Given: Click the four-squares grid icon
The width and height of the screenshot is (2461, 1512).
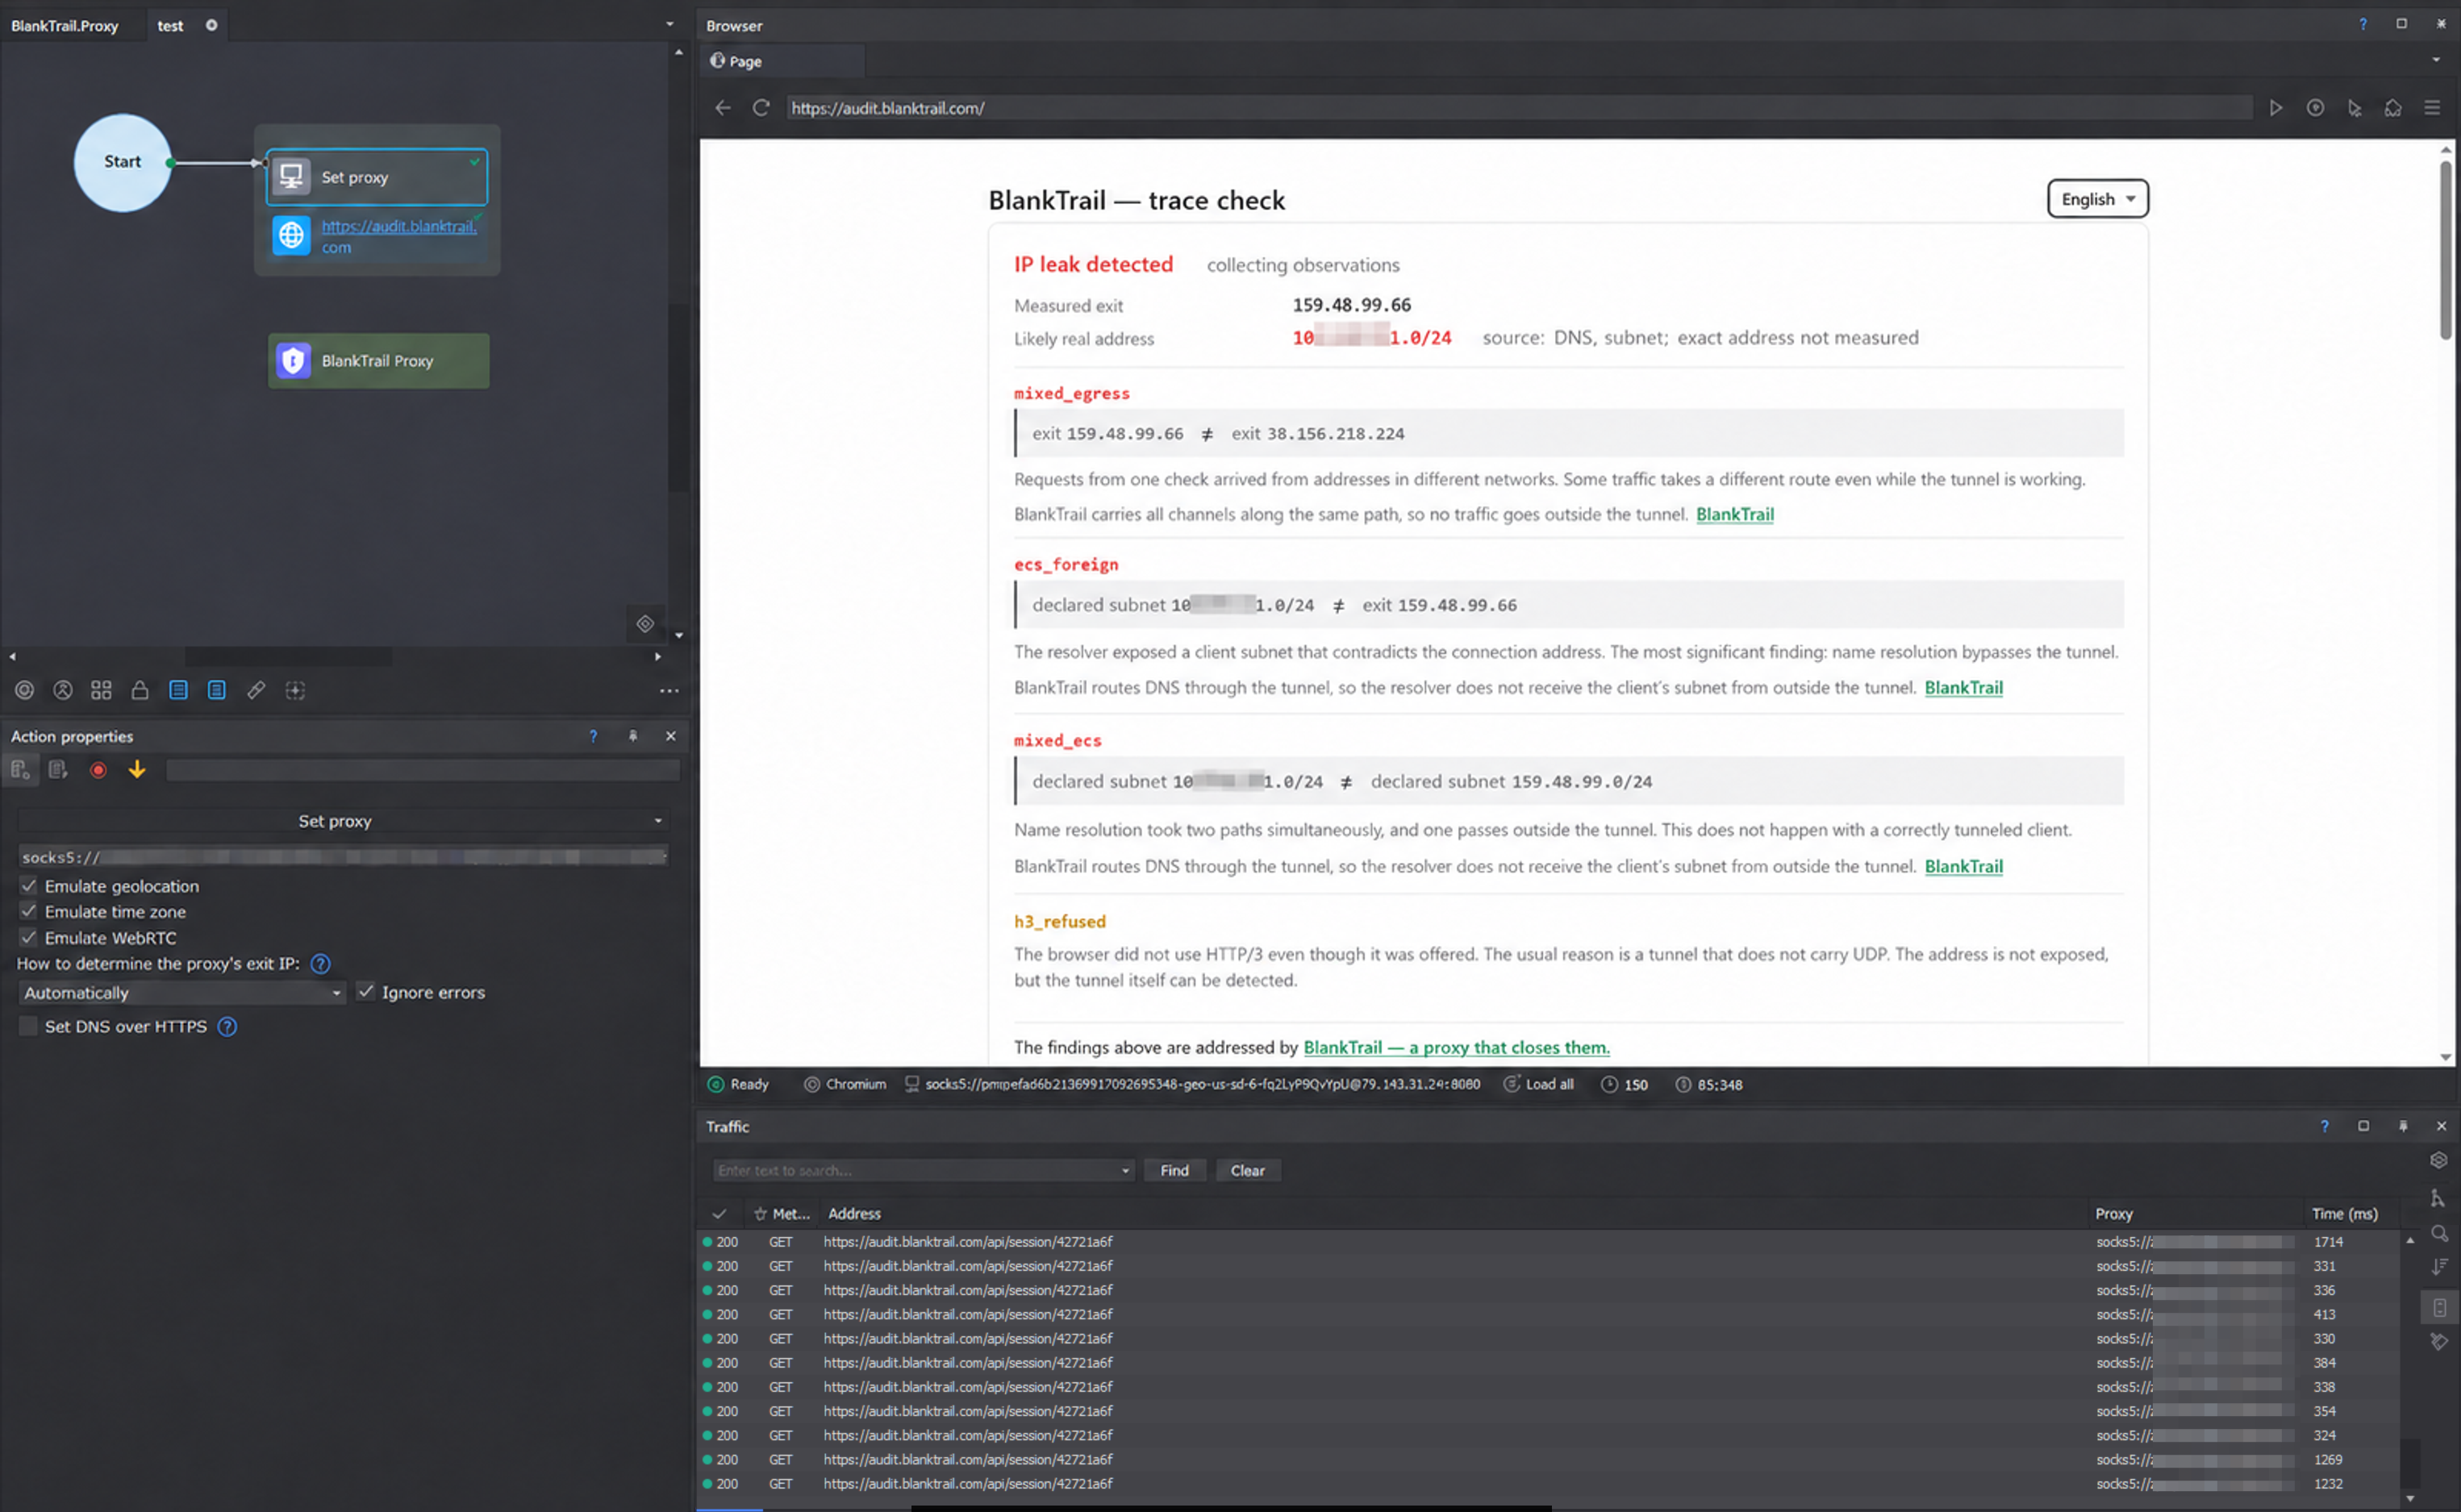Looking at the screenshot, I should [x=101, y=690].
